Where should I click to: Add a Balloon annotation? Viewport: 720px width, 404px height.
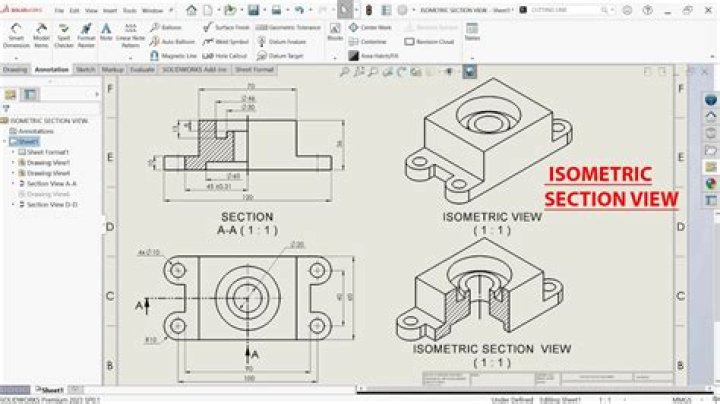tap(166, 28)
